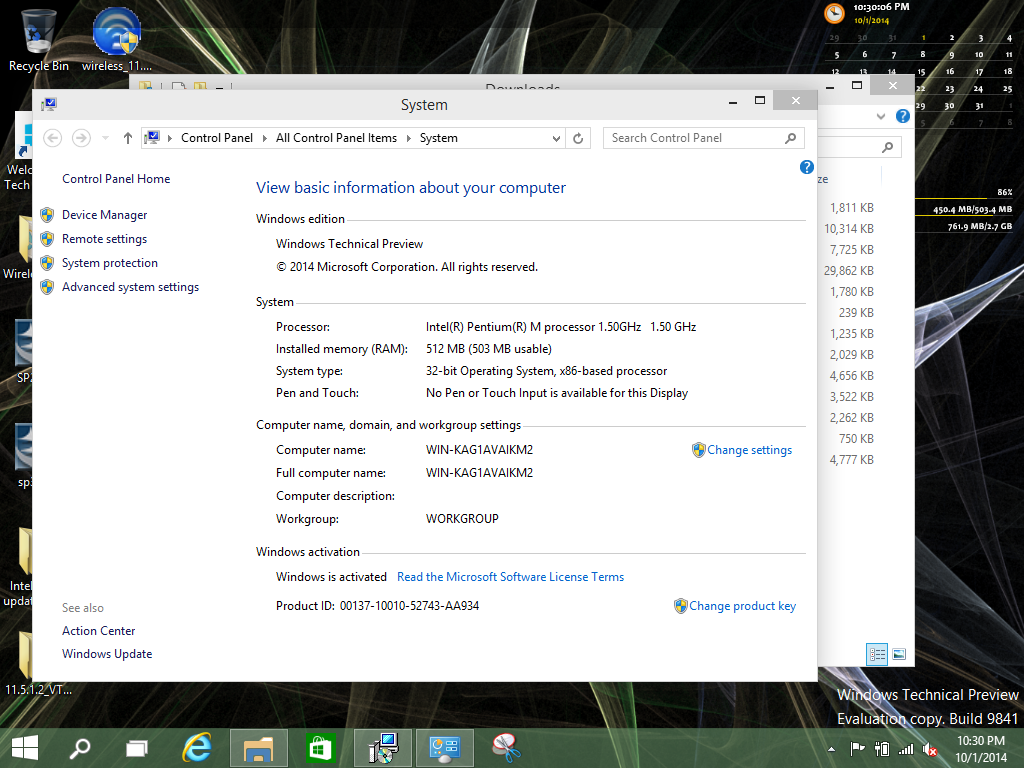Click the network signal tray icon
The width and height of the screenshot is (1024, 768).
pos(906,748)
